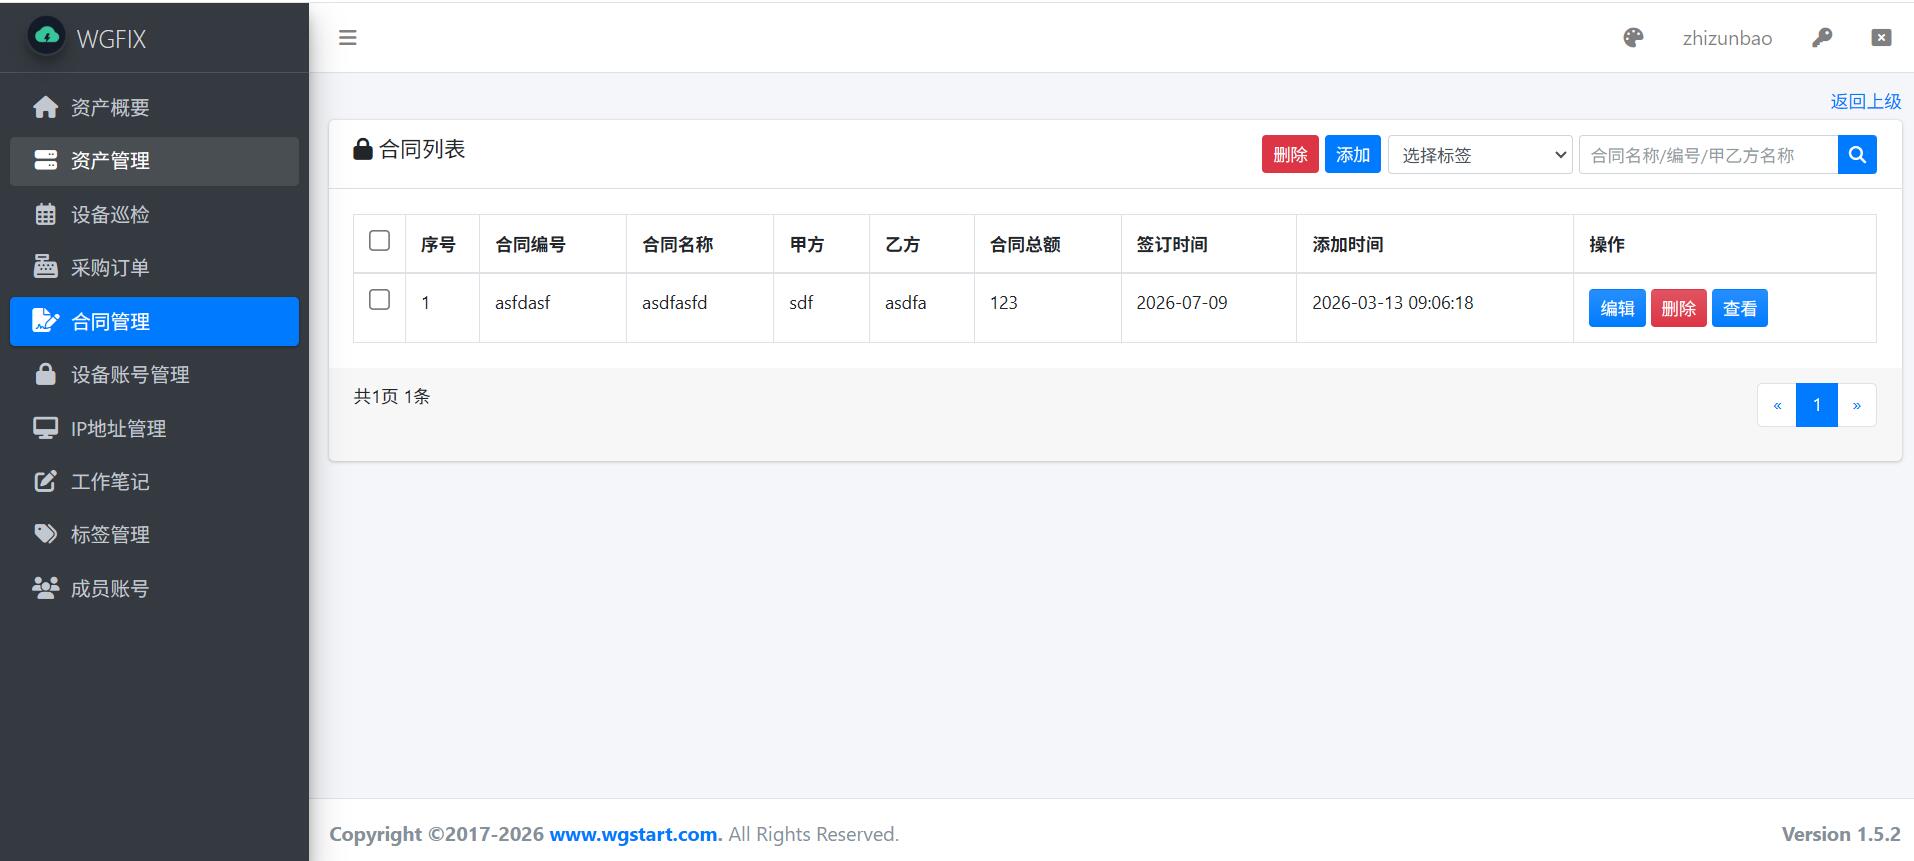Open 采购订单 in the sidebar menu
This screenshot has height=861, width=1914.
pyautogui.click(x=110, y=268)
